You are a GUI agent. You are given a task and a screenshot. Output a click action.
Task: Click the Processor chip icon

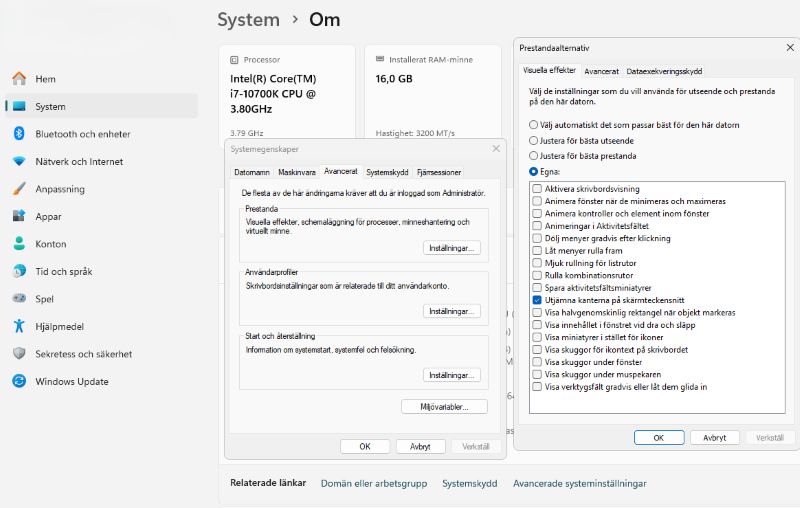click(234, 60)
